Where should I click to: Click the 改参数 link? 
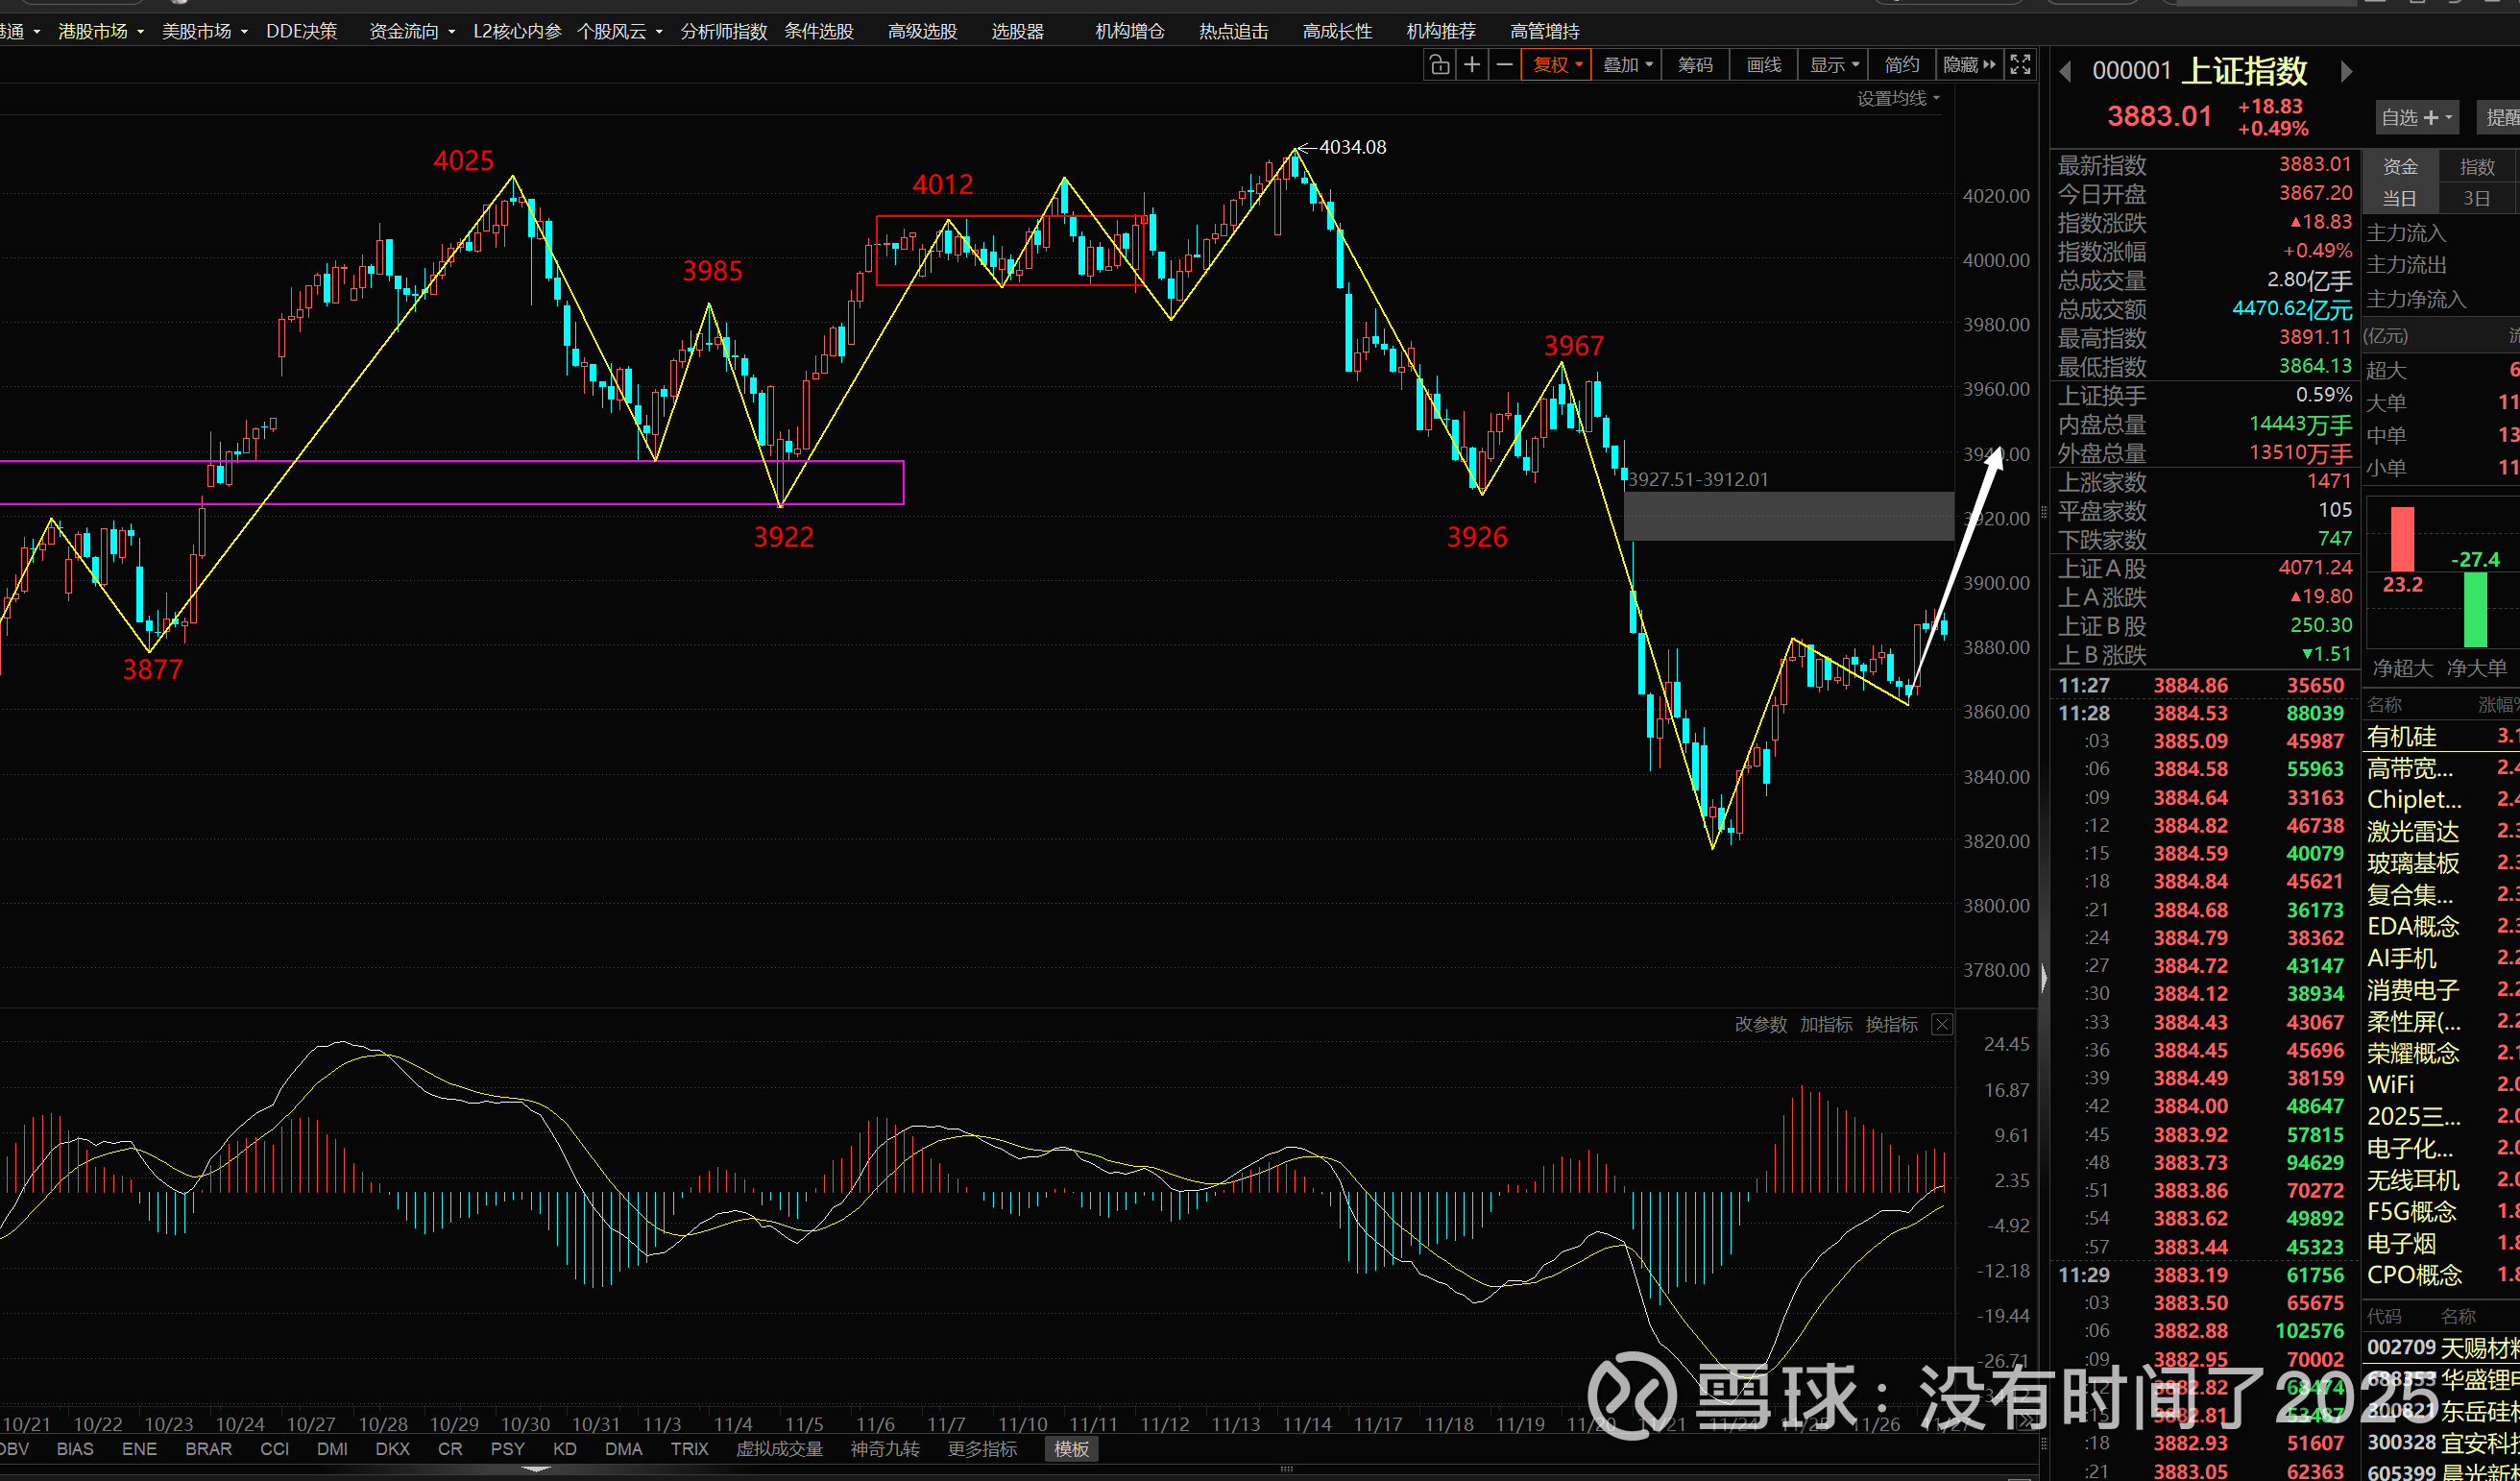1760,1024
